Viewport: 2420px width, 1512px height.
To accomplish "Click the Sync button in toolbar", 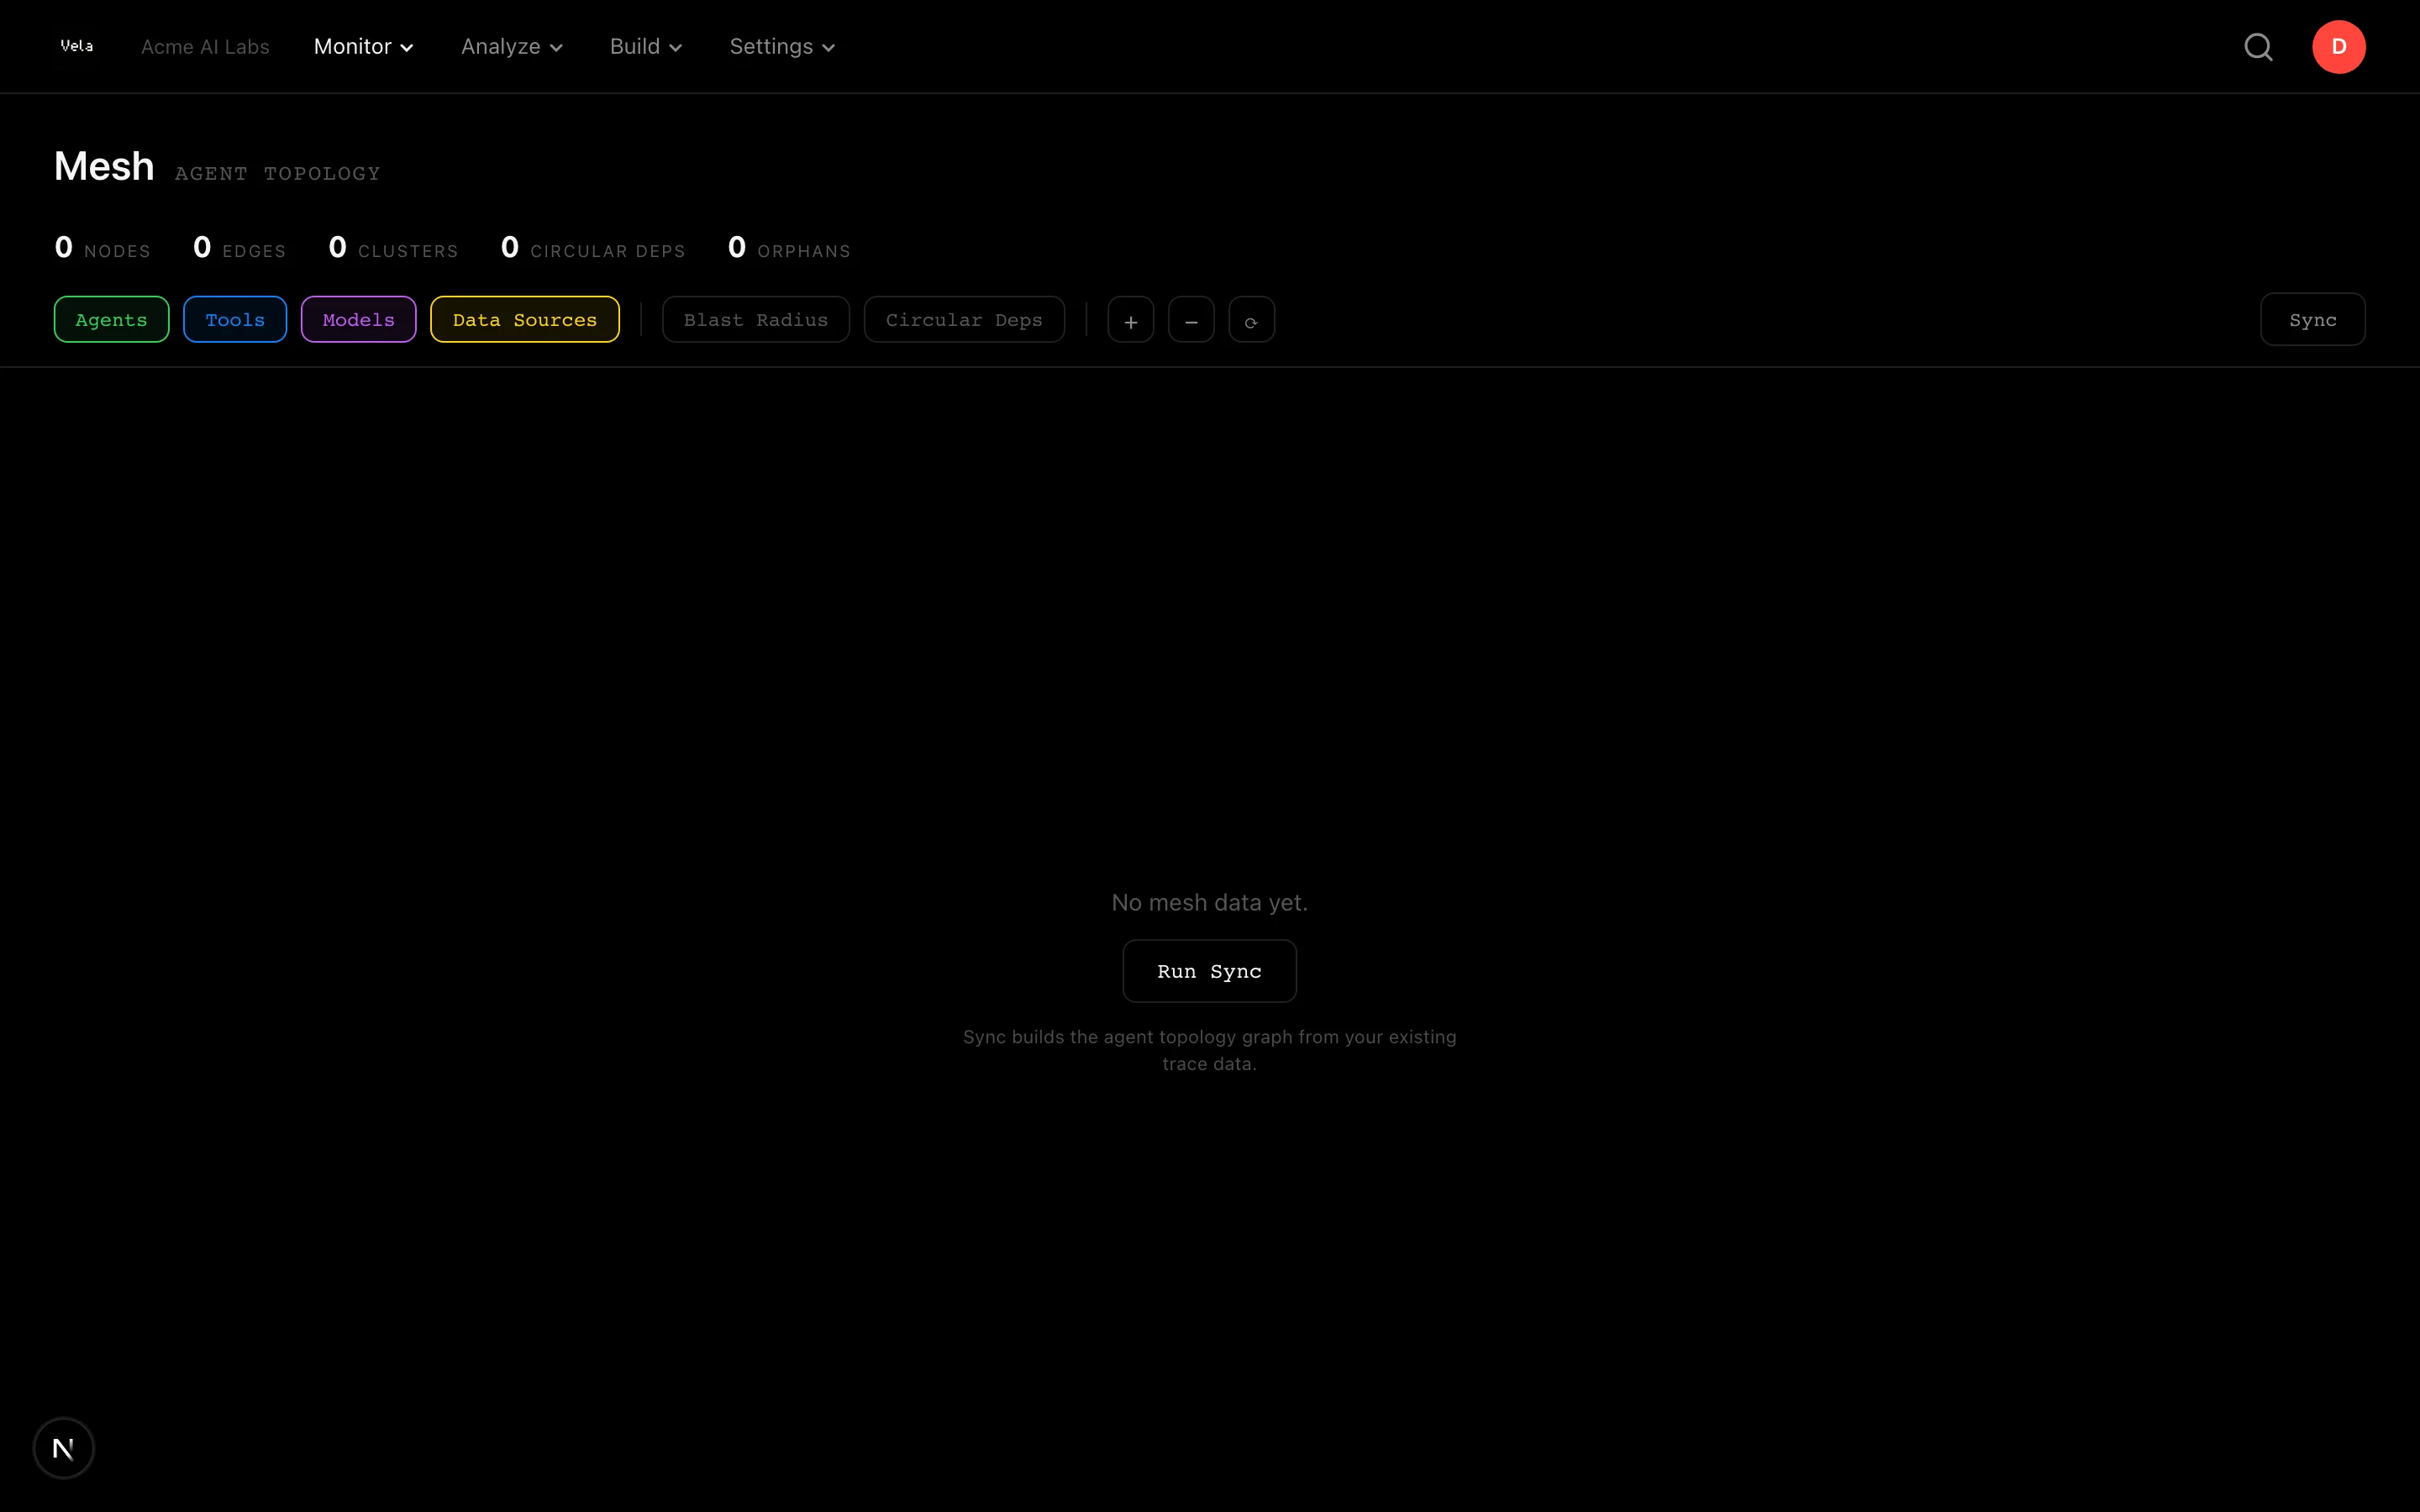I will (2312, 320).
